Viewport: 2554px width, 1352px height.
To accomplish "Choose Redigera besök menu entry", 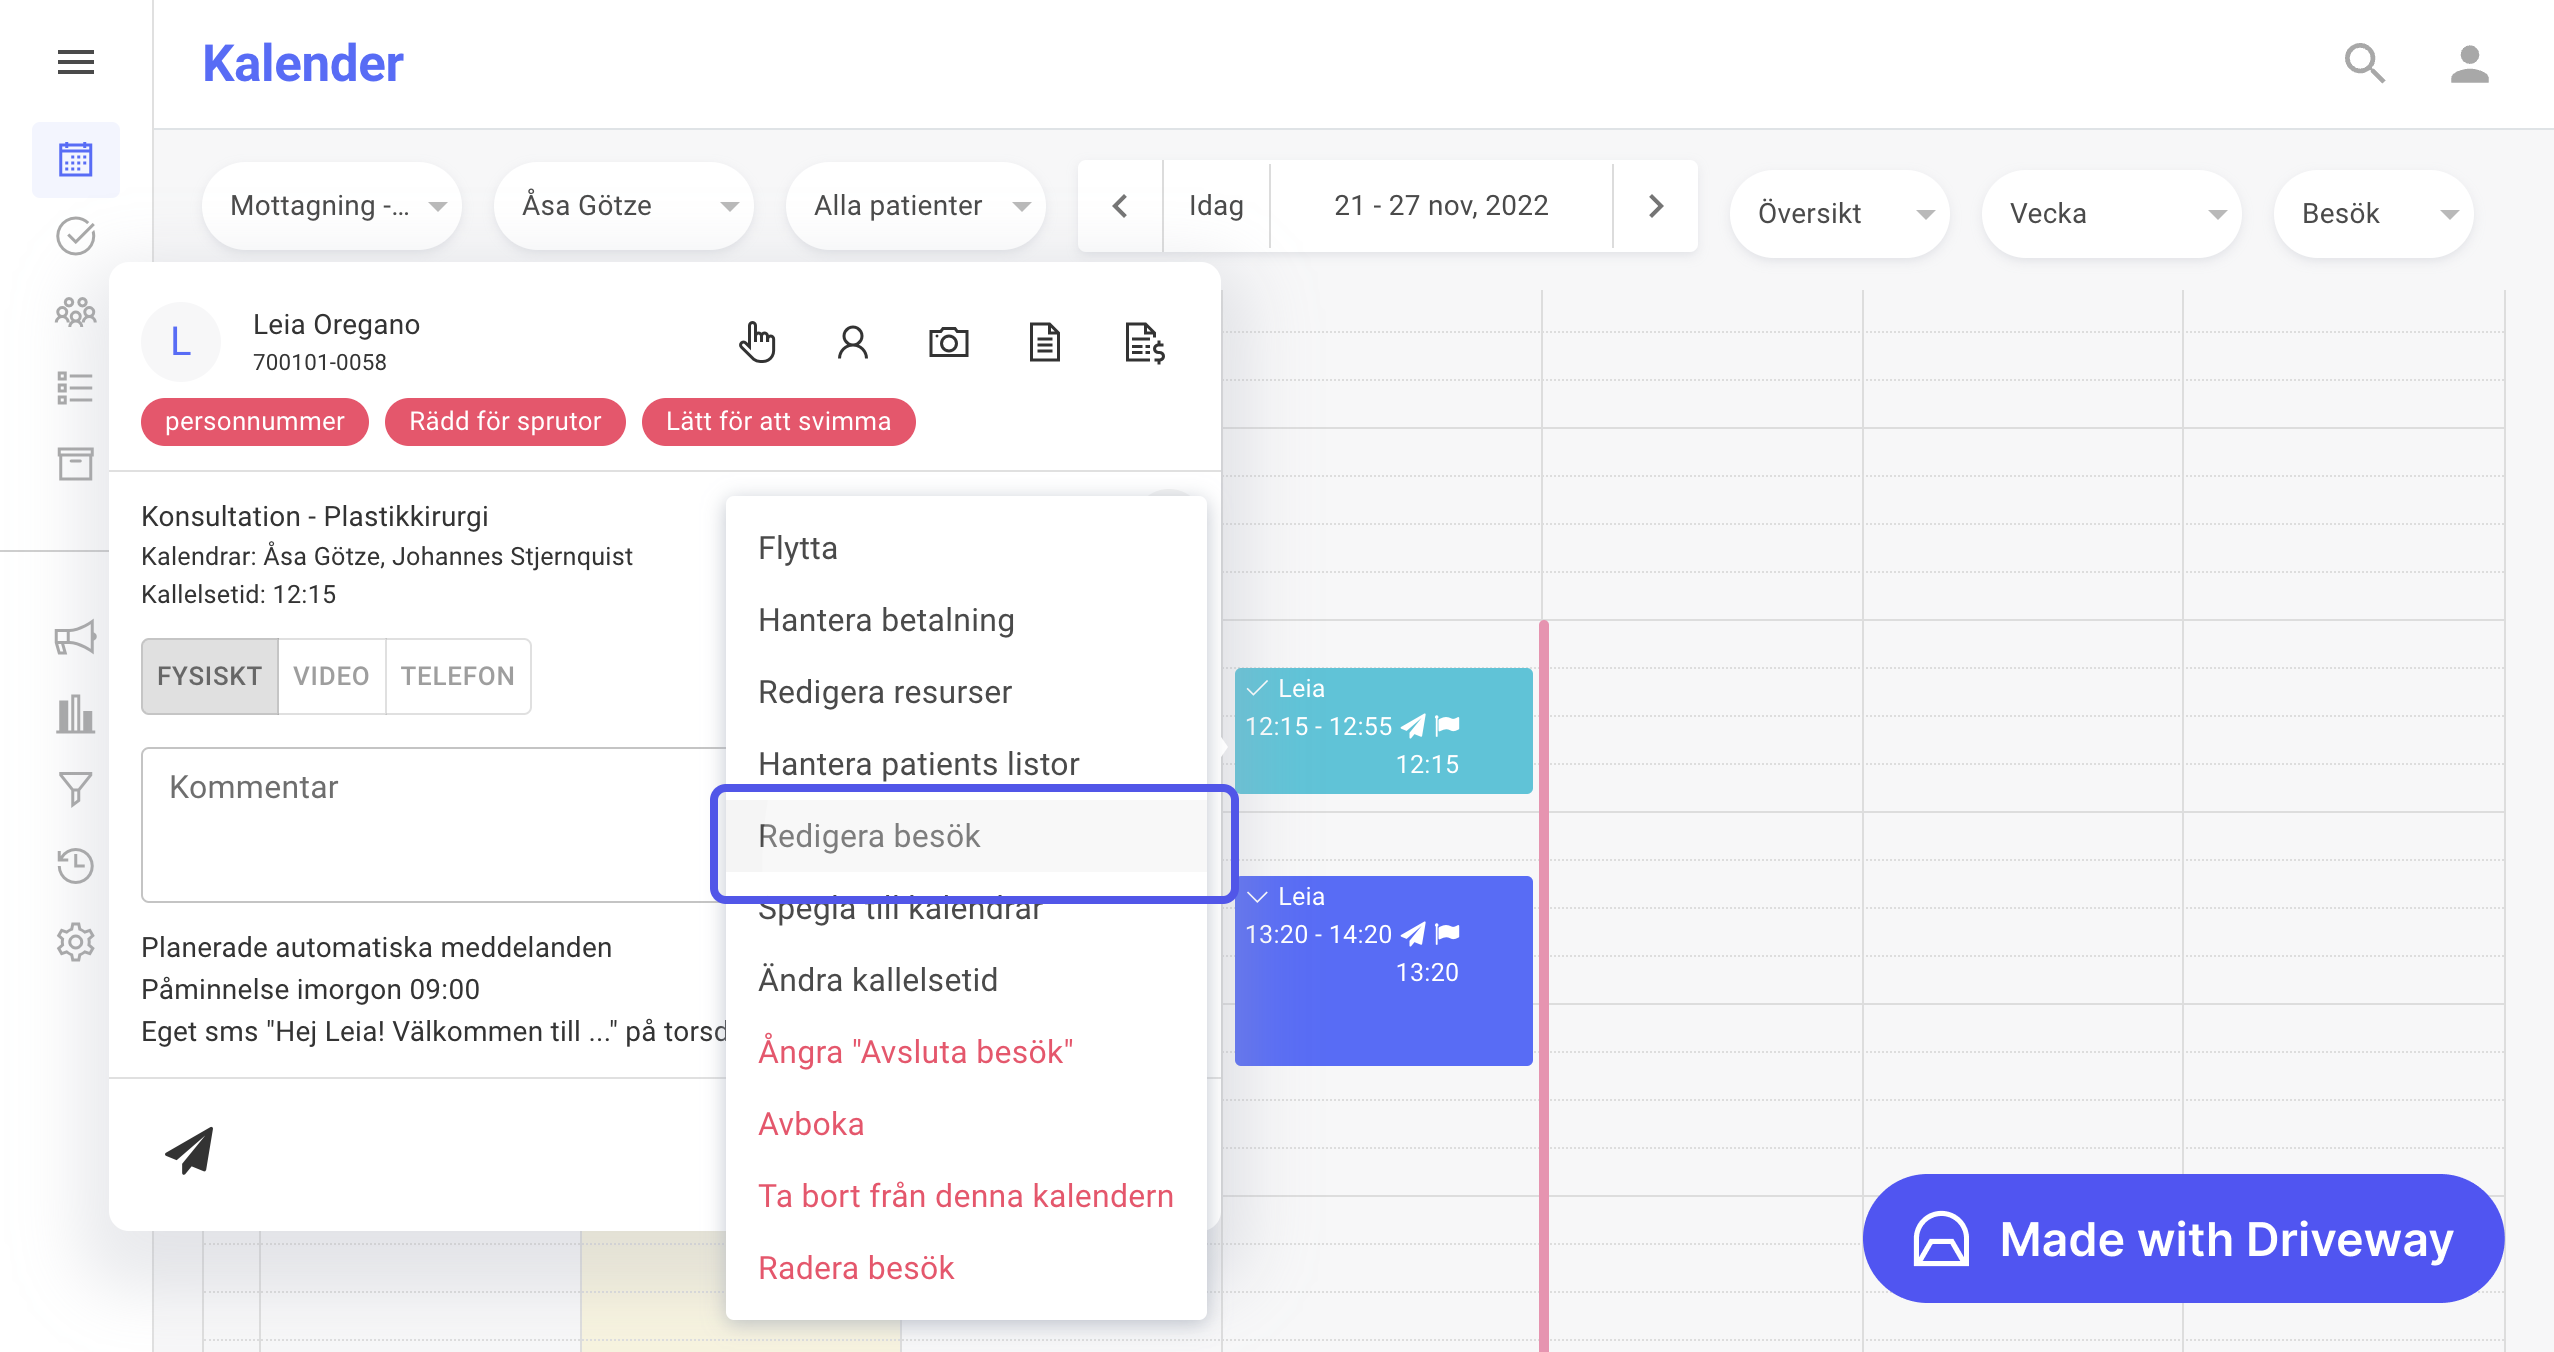I will pos(966,837).
